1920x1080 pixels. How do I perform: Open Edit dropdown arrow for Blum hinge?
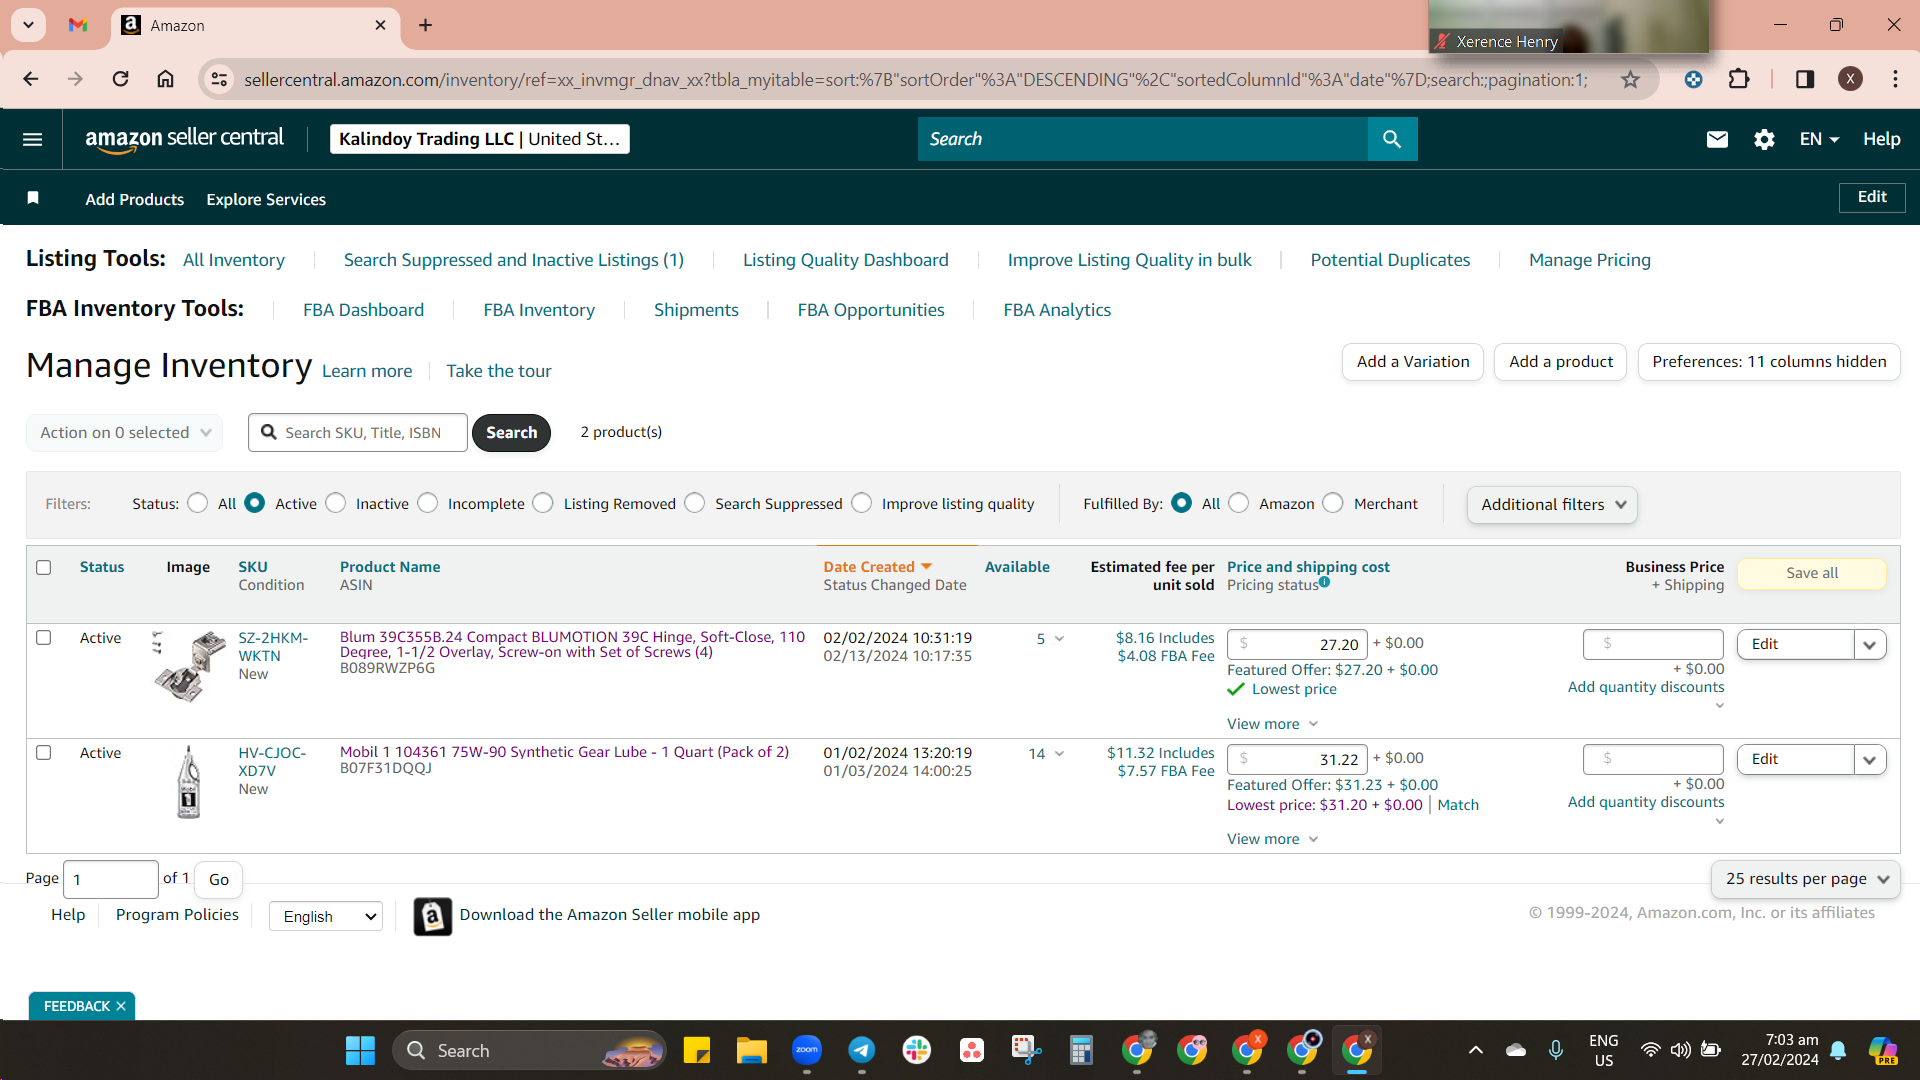(x=1870, y=644)
